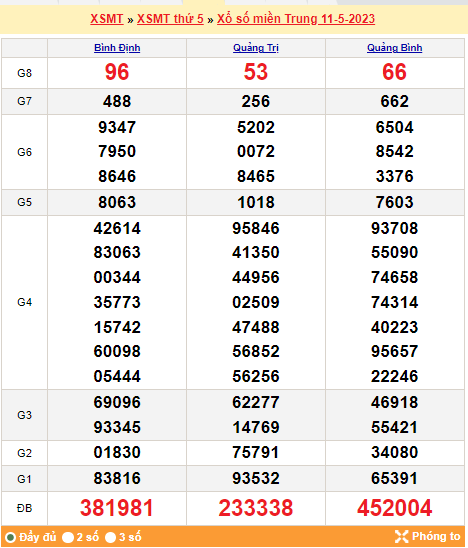Viewport: 468px width, 548px height.
Task: Open the XSMT thứ 5 breadcrumb link
Action: (x=170, y=19)
